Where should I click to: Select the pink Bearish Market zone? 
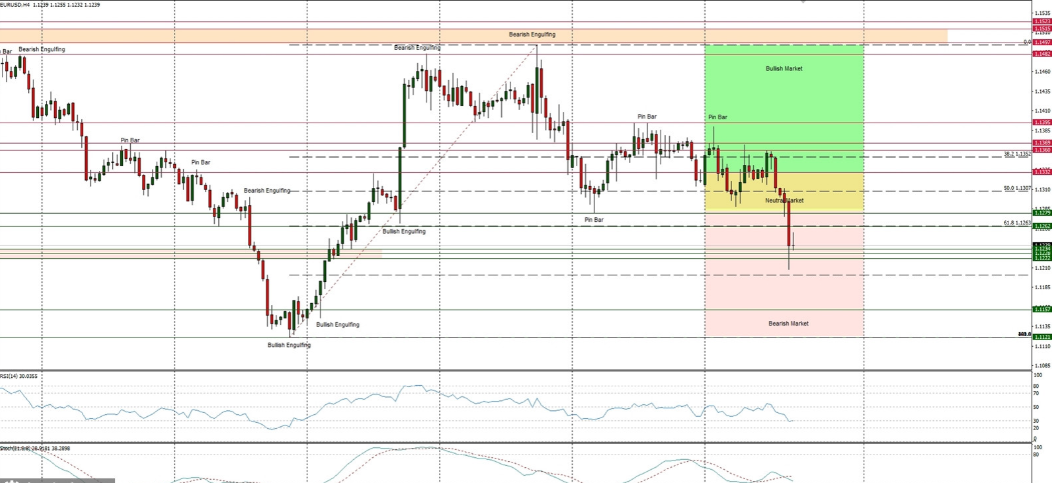pos(785,300)
